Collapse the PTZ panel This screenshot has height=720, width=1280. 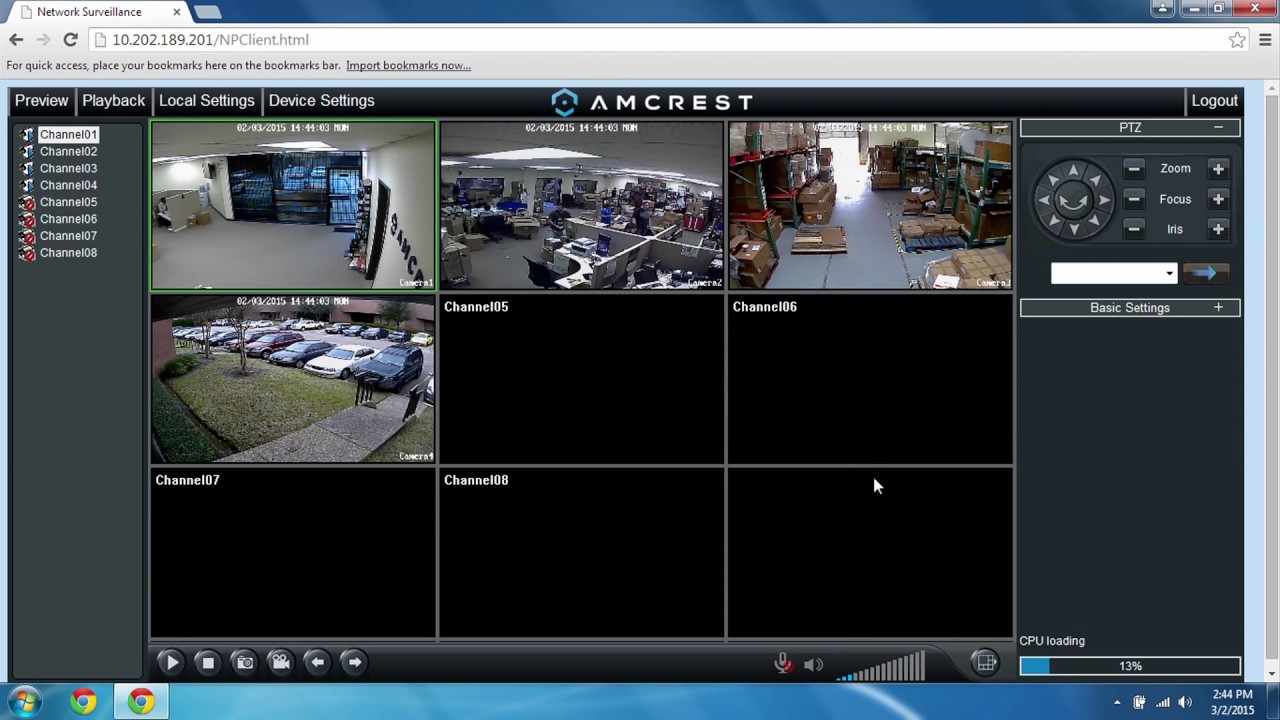click(x=1218, y=128)
